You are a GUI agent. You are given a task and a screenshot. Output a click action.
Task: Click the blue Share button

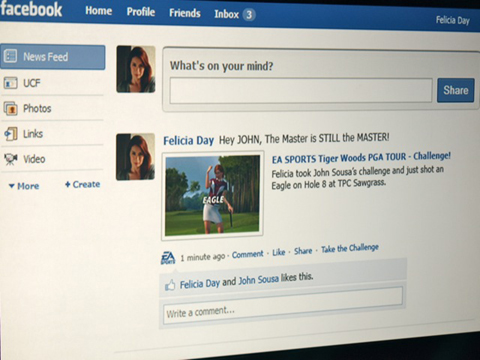pyautogui.click(x=456, y=90)
